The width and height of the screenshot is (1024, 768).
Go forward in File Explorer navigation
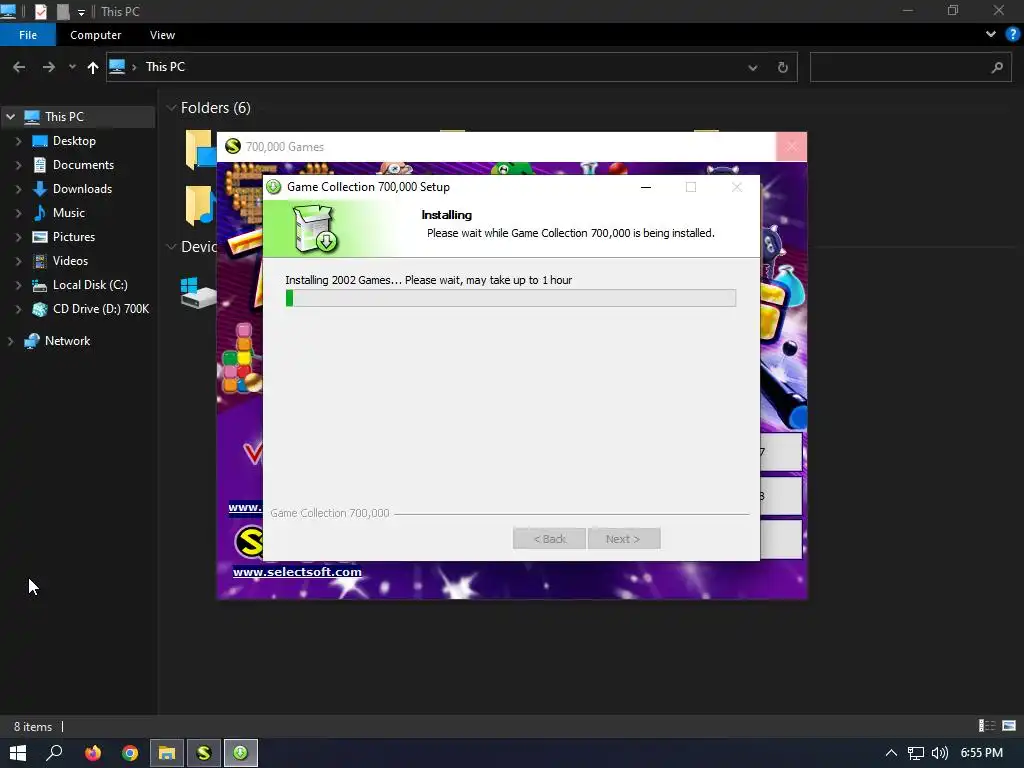(48, 67)
